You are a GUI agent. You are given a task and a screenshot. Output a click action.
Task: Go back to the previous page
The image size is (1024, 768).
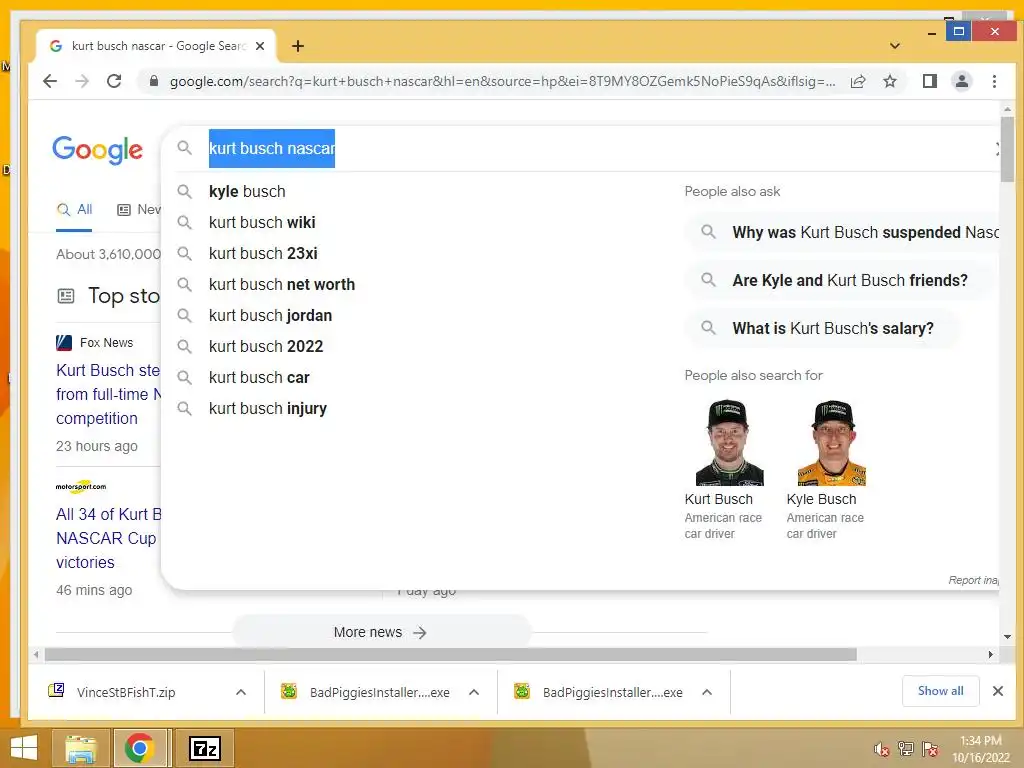50,81
